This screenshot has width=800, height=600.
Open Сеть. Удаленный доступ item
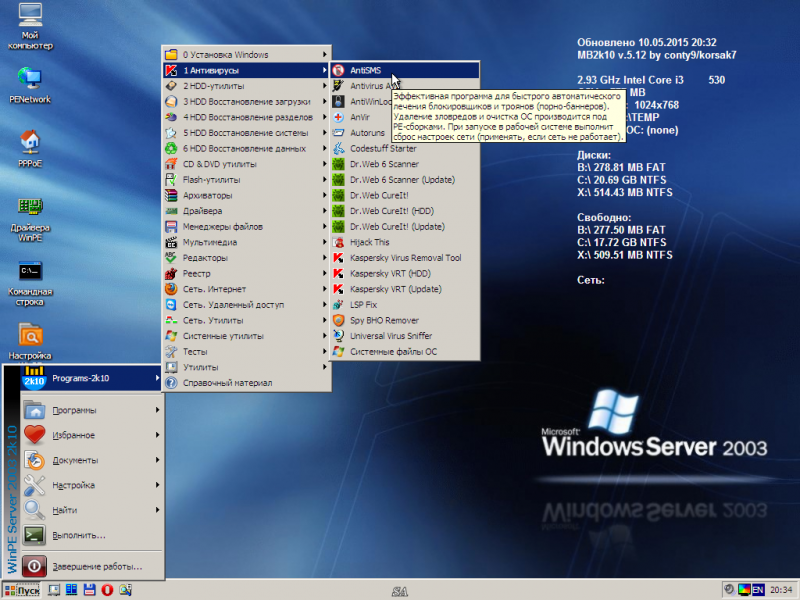coord(247,305)
